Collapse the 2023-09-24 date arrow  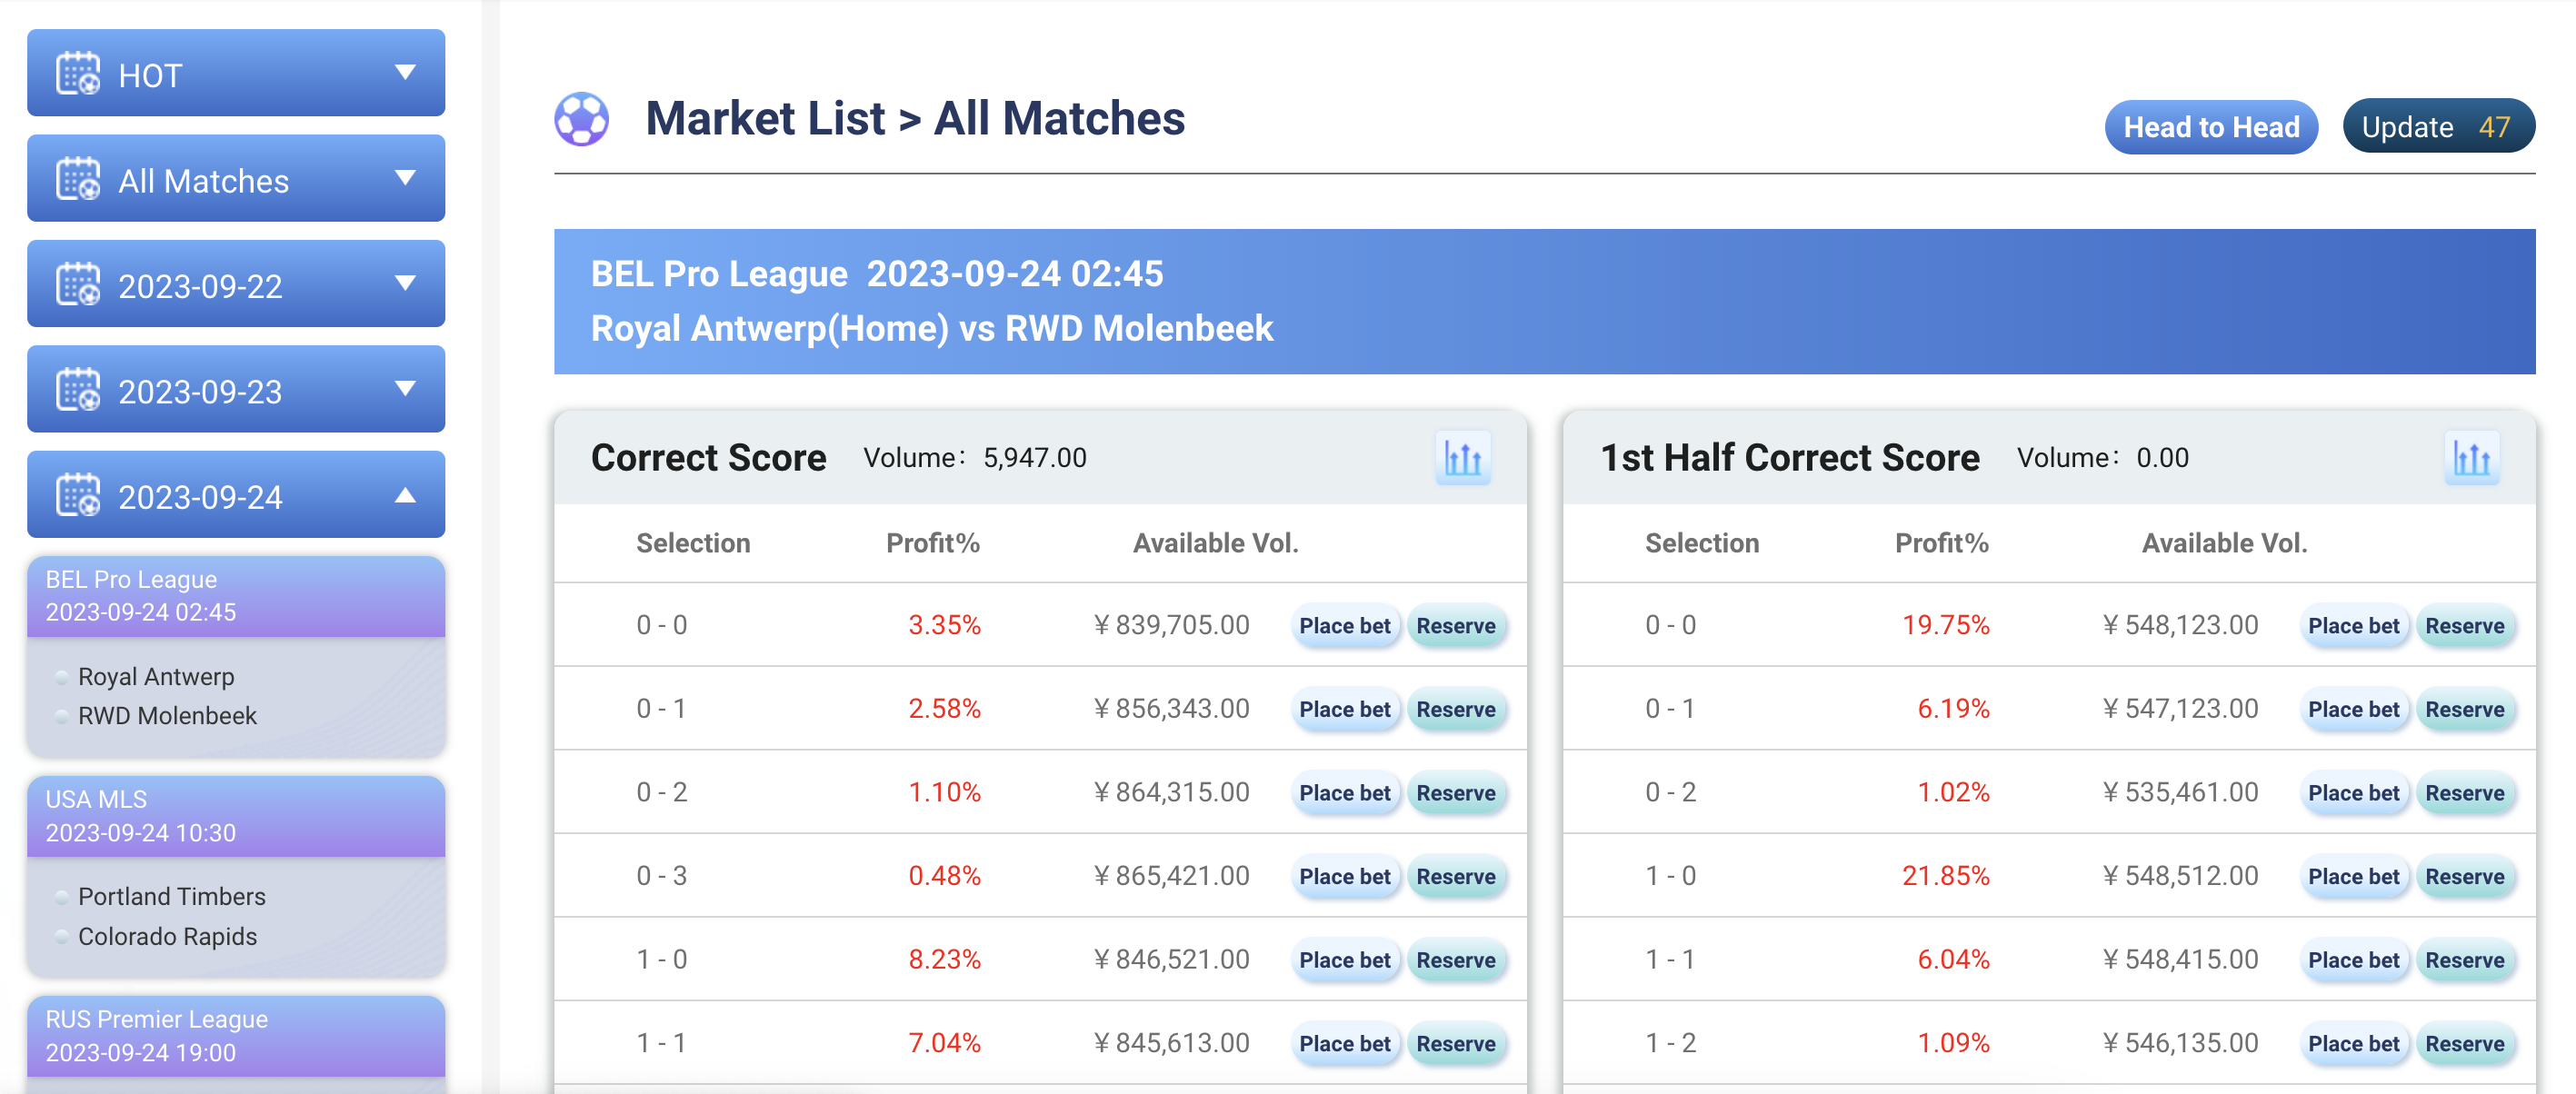pyautogui.click(x=405, y=495)
